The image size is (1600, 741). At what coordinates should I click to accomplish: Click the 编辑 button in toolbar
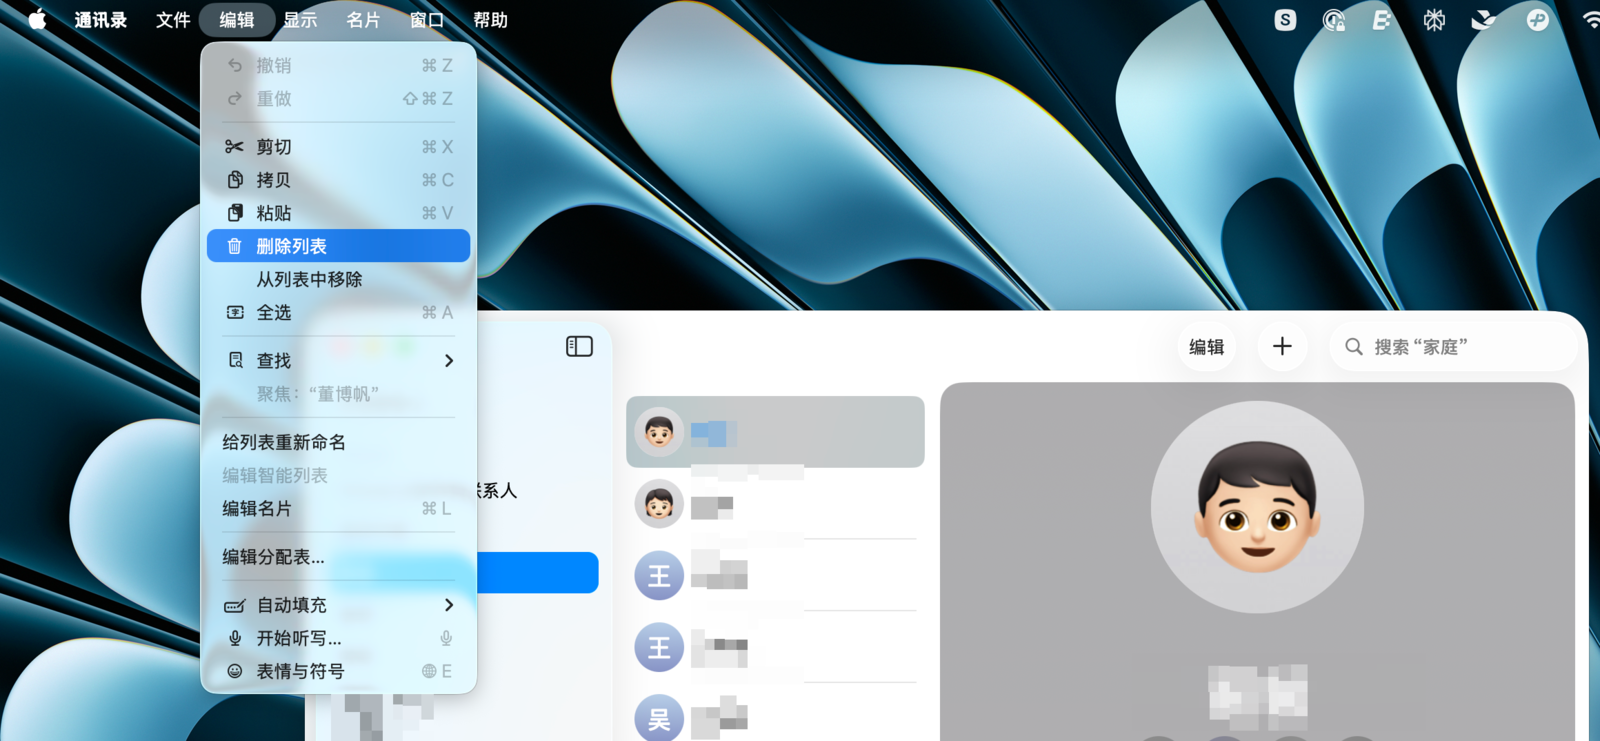tap(1206, 347)
